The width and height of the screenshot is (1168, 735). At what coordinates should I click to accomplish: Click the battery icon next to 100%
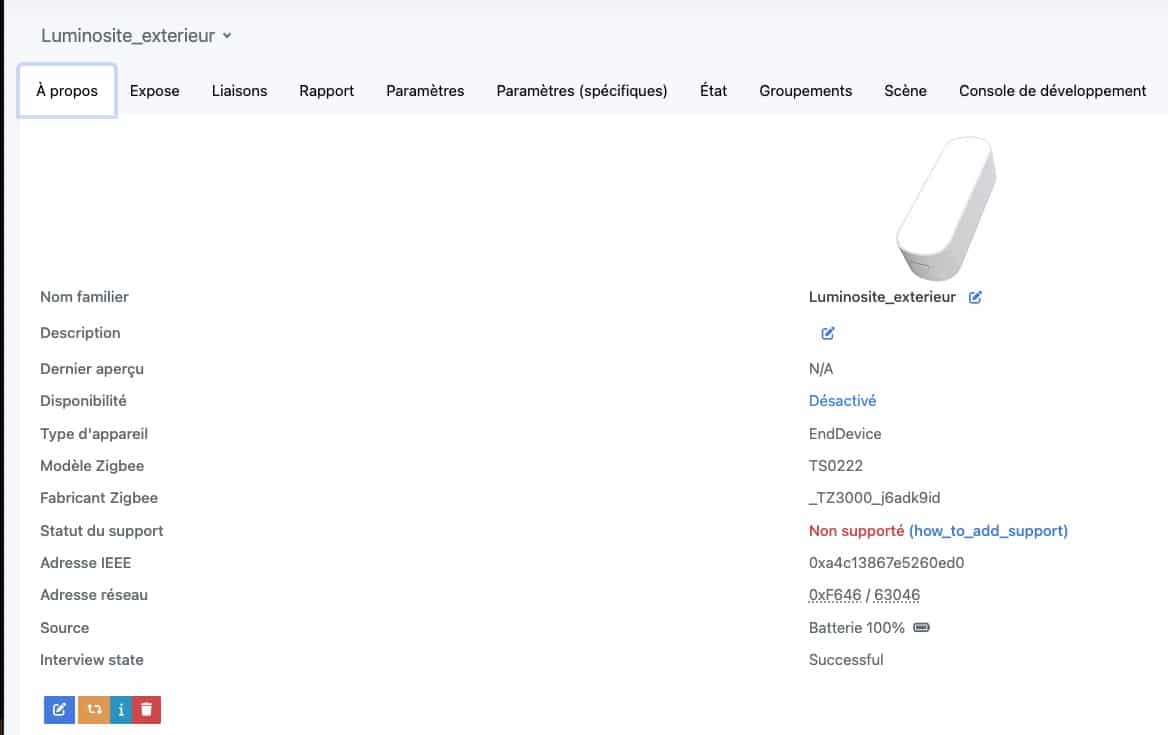click(x=921, y=628)
